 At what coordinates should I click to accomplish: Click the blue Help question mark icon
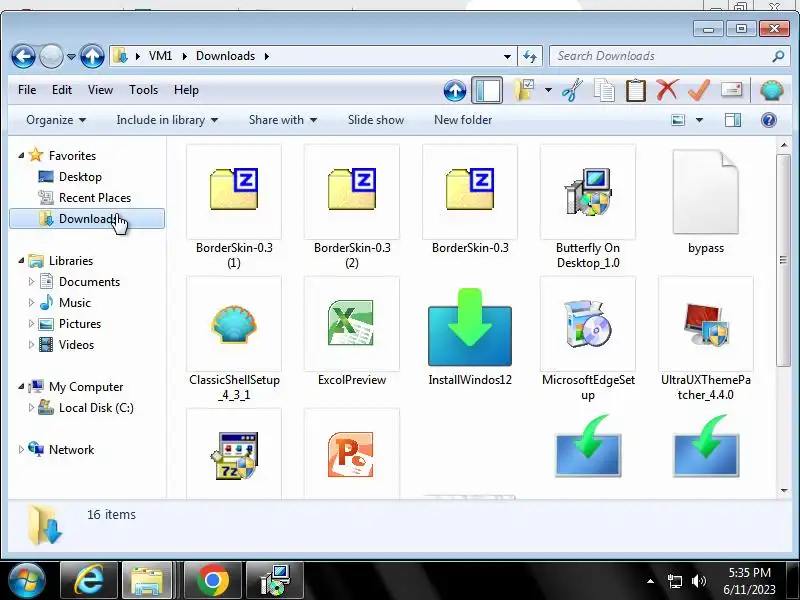[x=768, y=120]
